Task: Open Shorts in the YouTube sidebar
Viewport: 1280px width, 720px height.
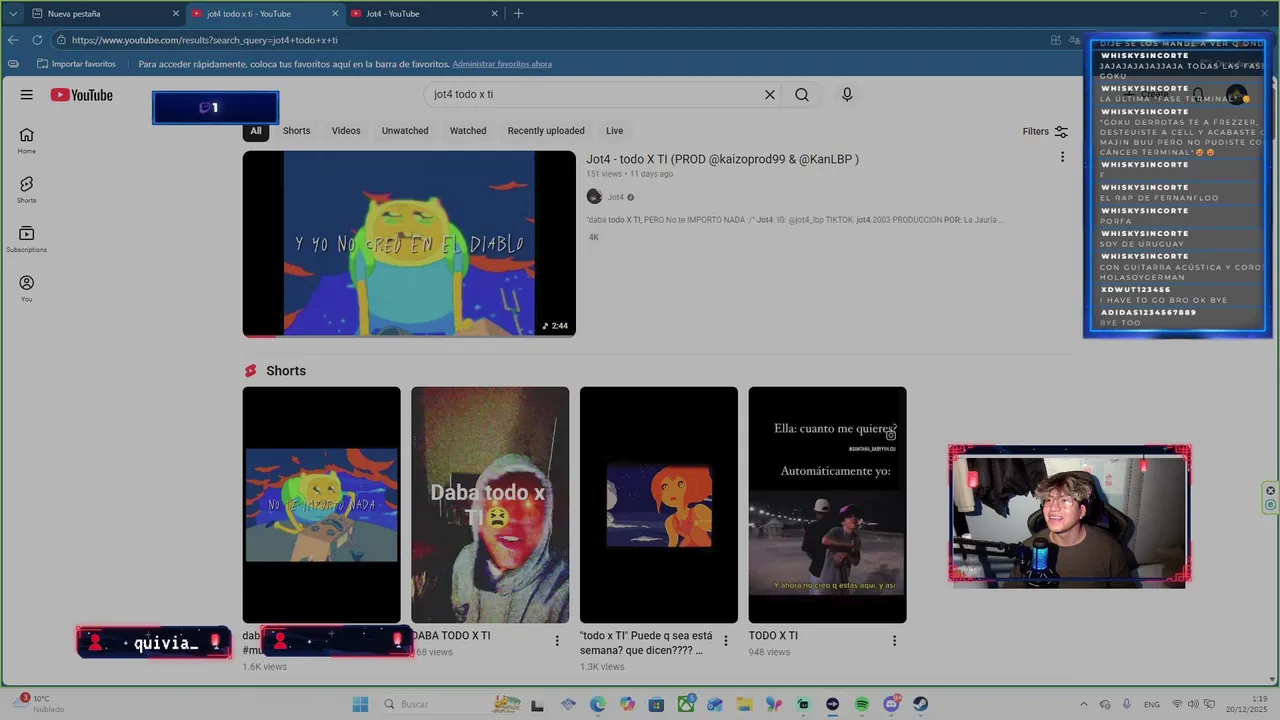Action: 27,190
